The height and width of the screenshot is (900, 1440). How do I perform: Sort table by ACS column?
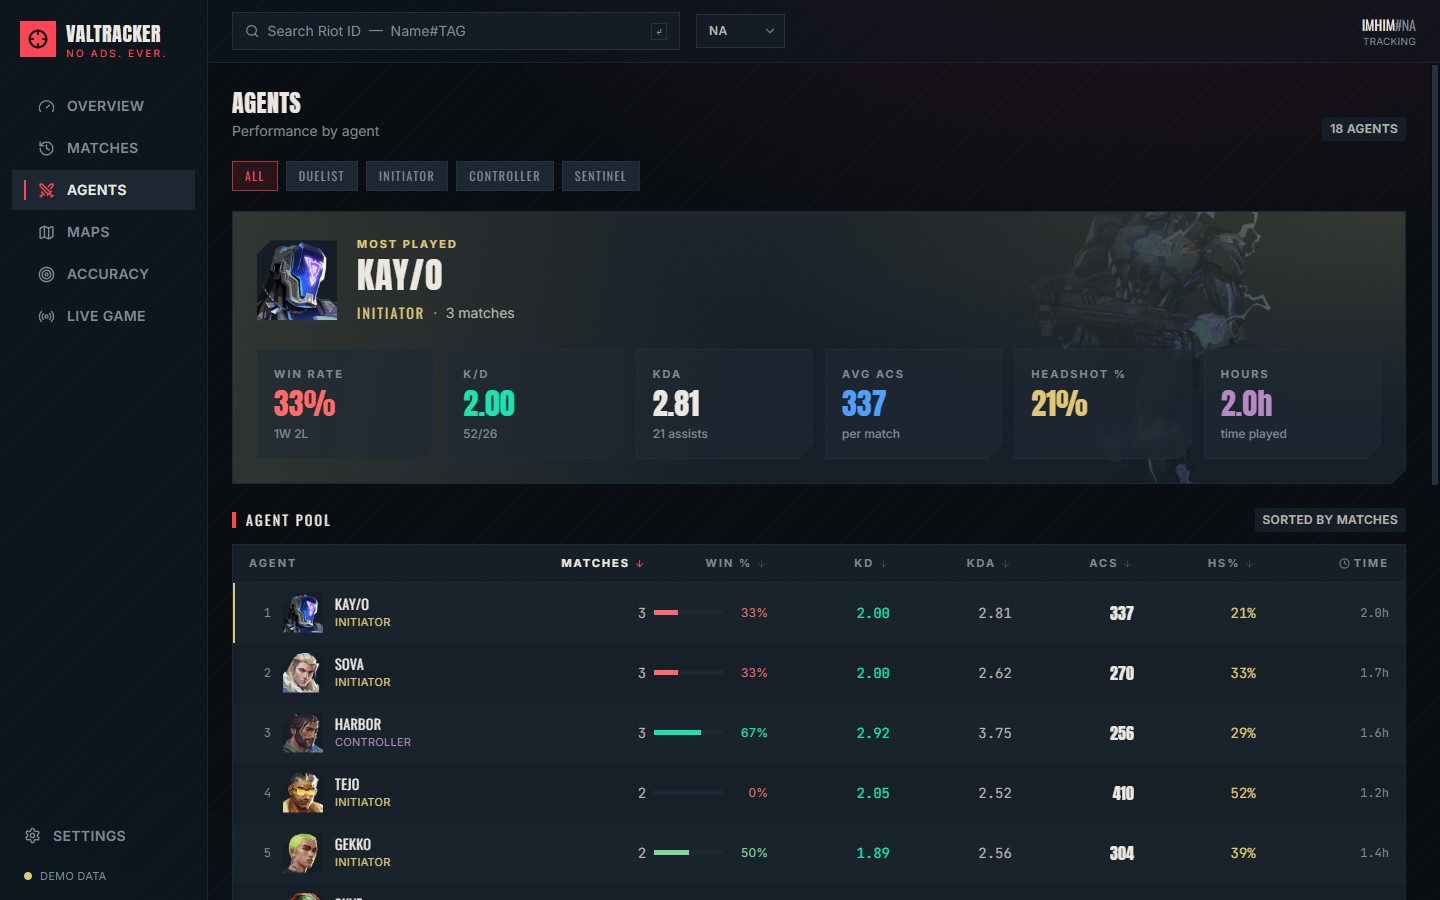pos(1110,563)
